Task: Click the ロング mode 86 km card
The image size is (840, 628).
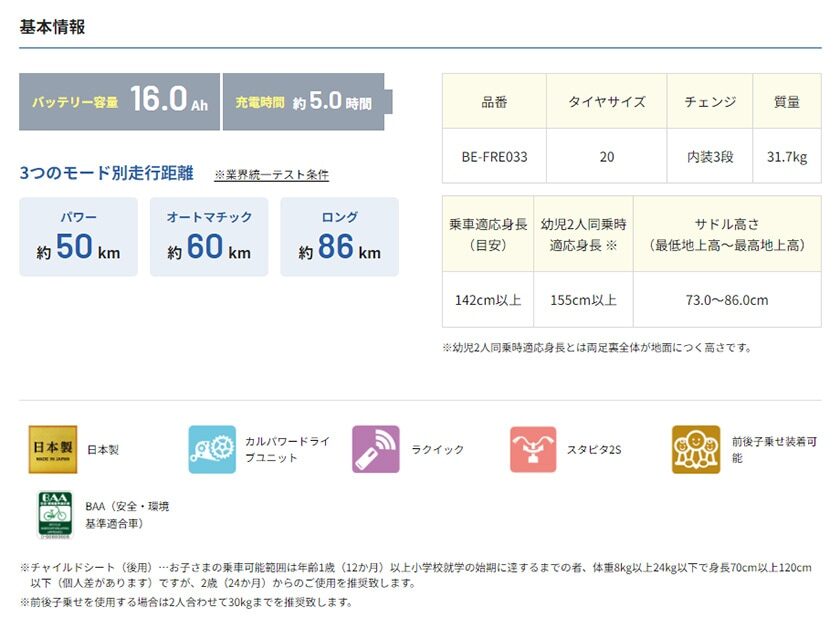Action: [339, 237]
